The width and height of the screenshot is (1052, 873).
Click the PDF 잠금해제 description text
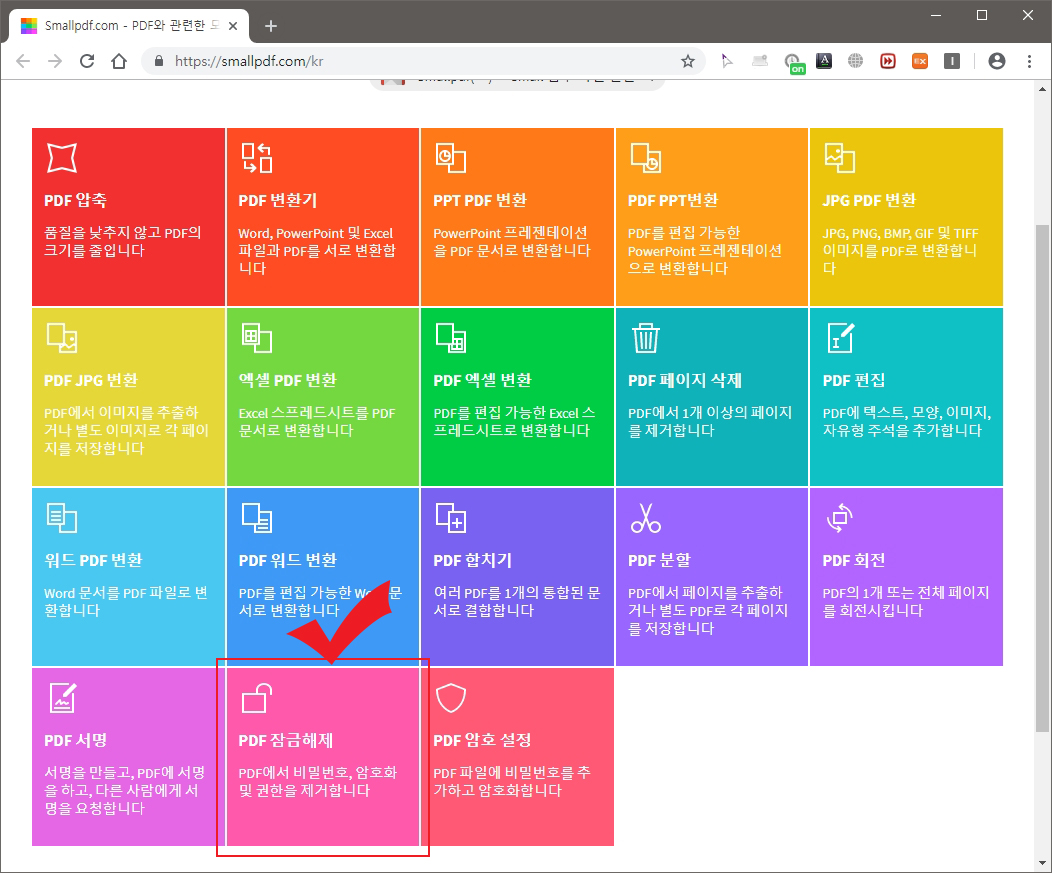click(318, 782)
